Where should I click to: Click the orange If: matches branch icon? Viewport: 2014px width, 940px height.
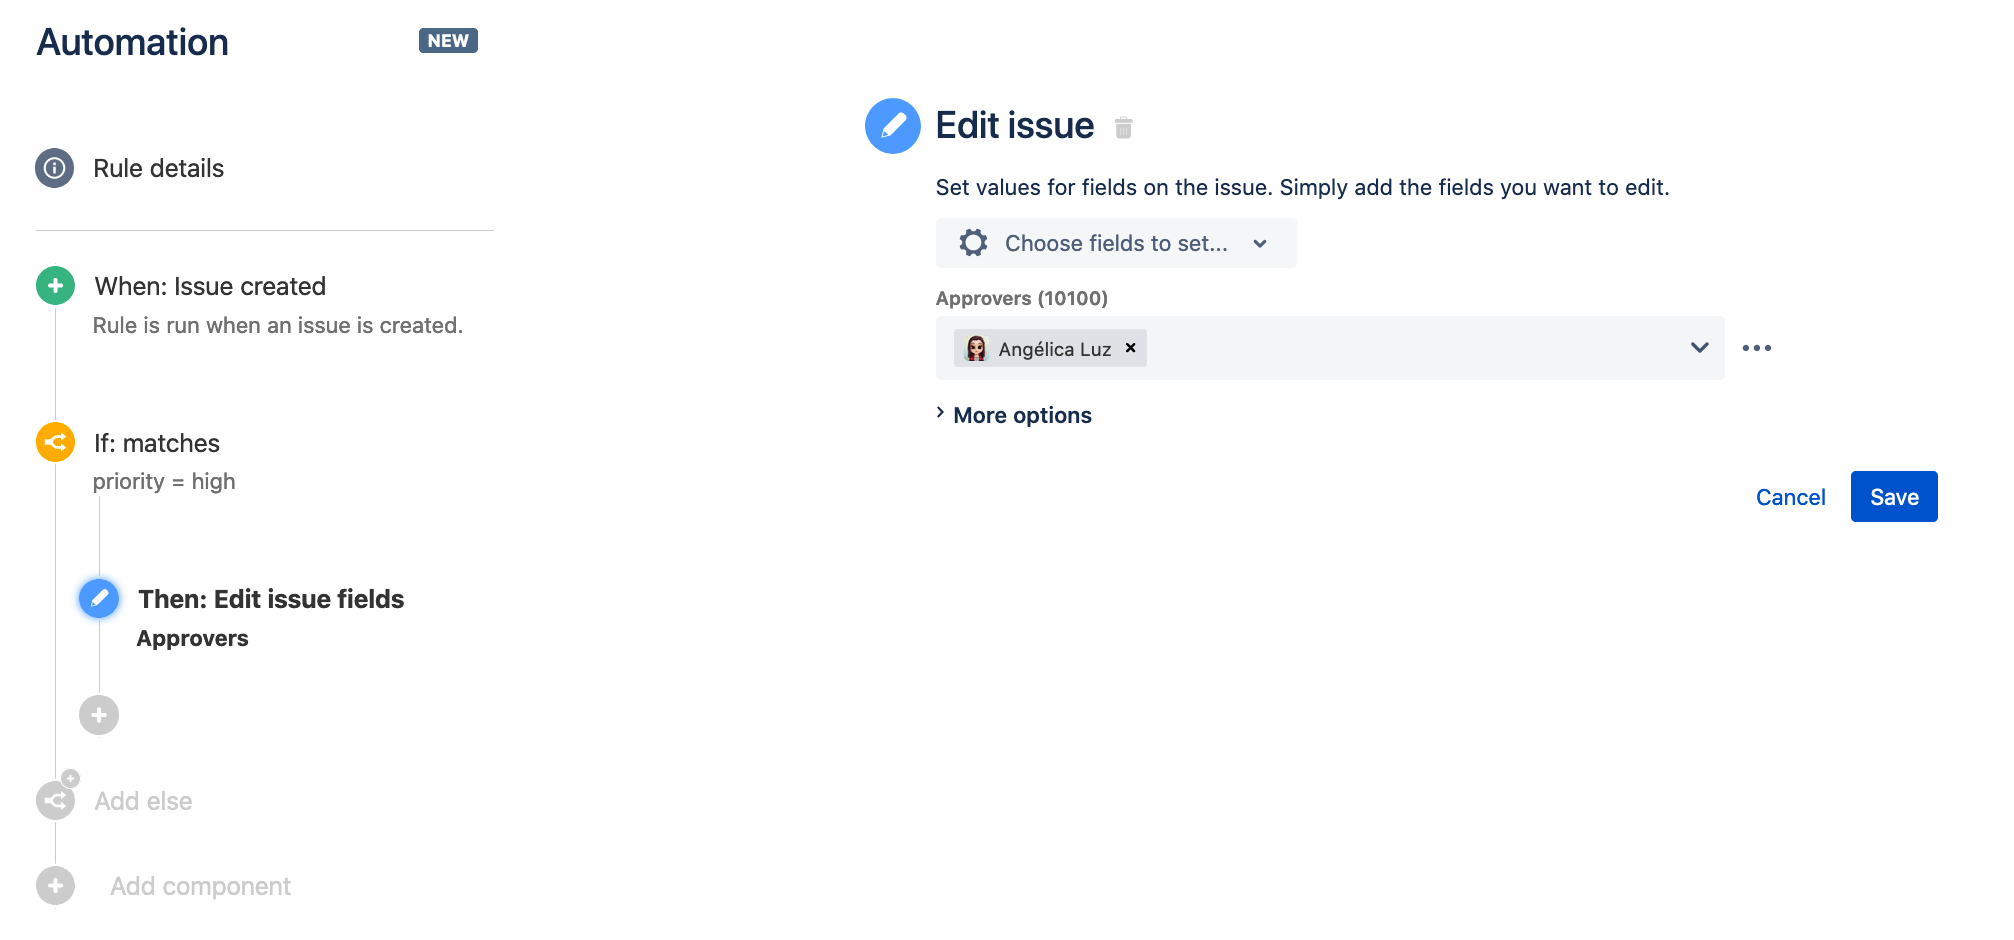tap(55, 442)
